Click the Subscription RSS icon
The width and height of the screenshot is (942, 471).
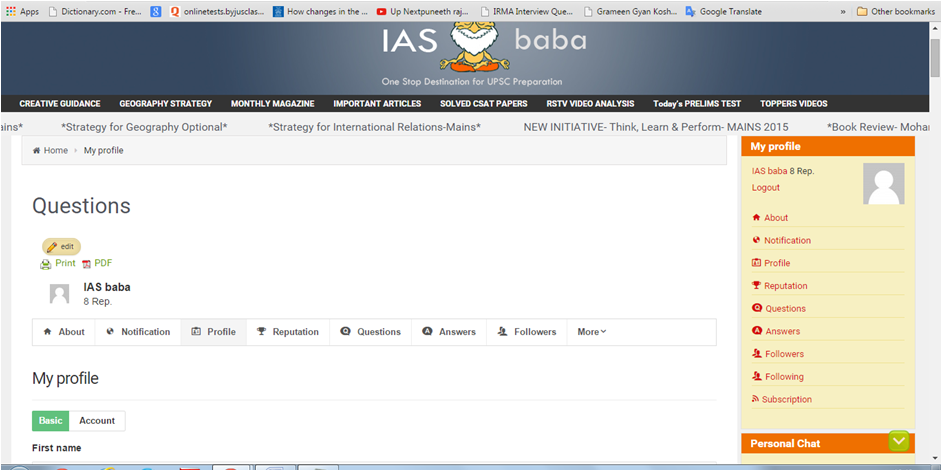coord(756,399)
